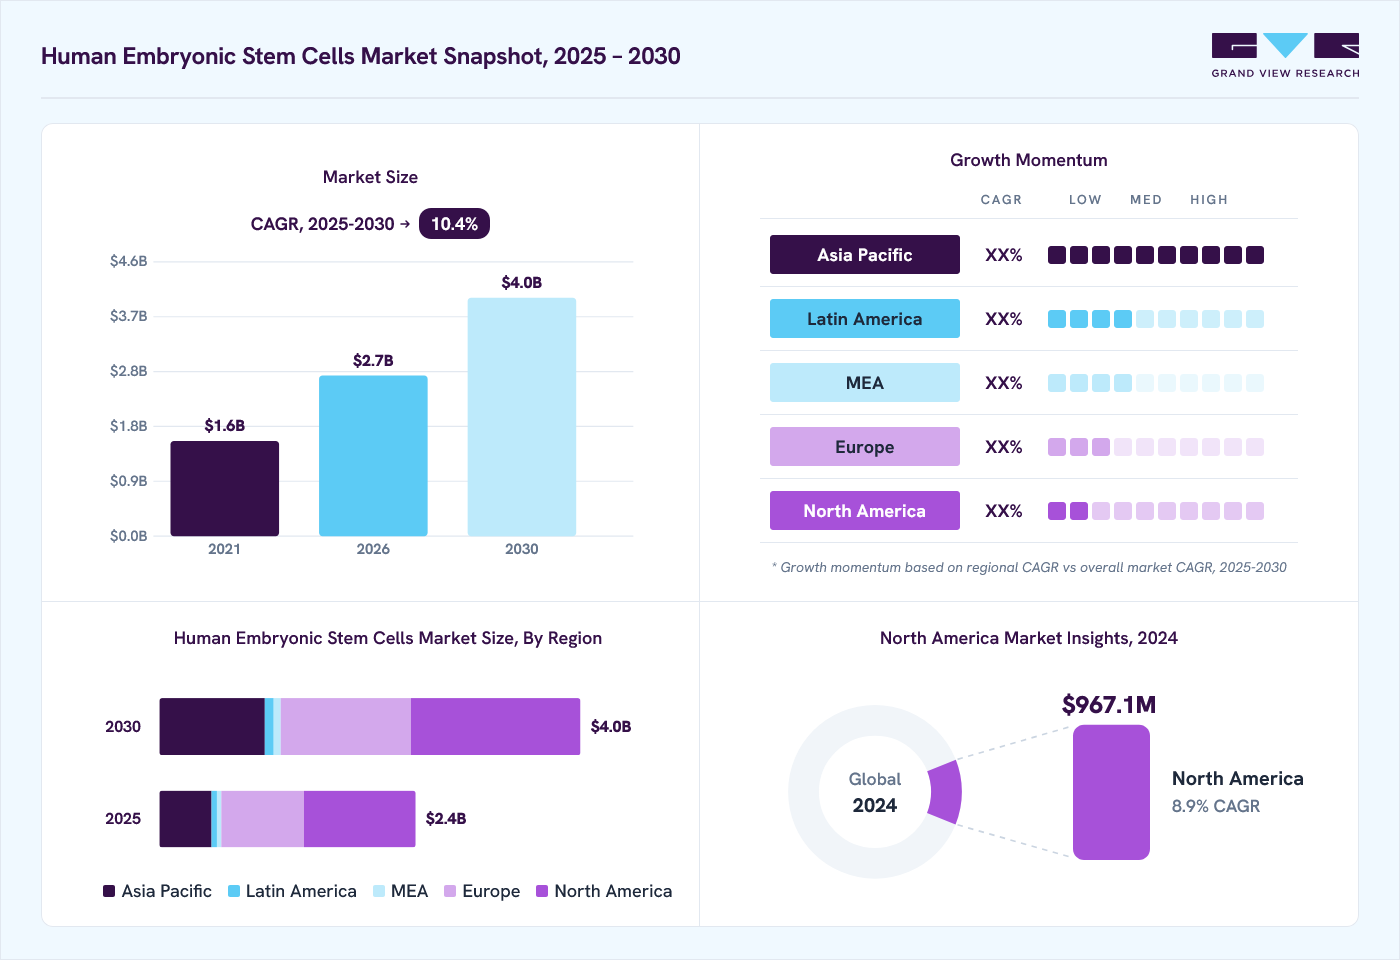
Task: Click the LOW column header
Action: [1085, 200]
